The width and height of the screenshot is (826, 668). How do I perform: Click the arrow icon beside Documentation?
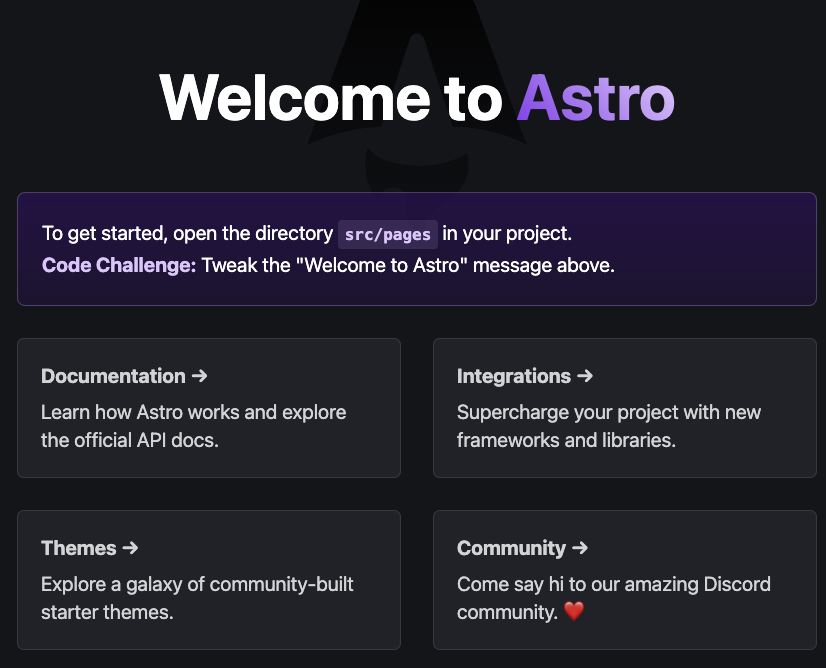tap(200, 376)
